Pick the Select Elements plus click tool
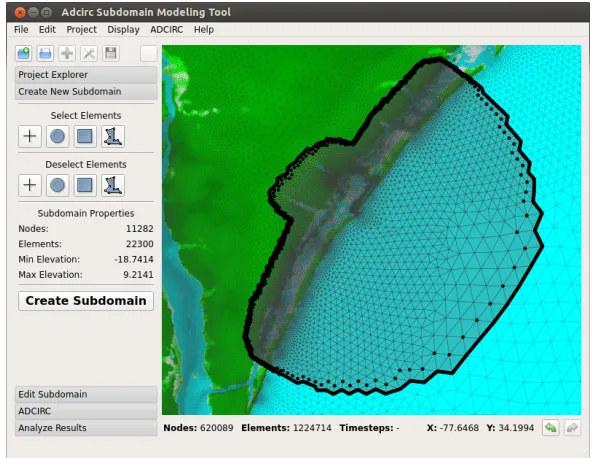This screenshot has width=596, height=458. pos(30,136)
